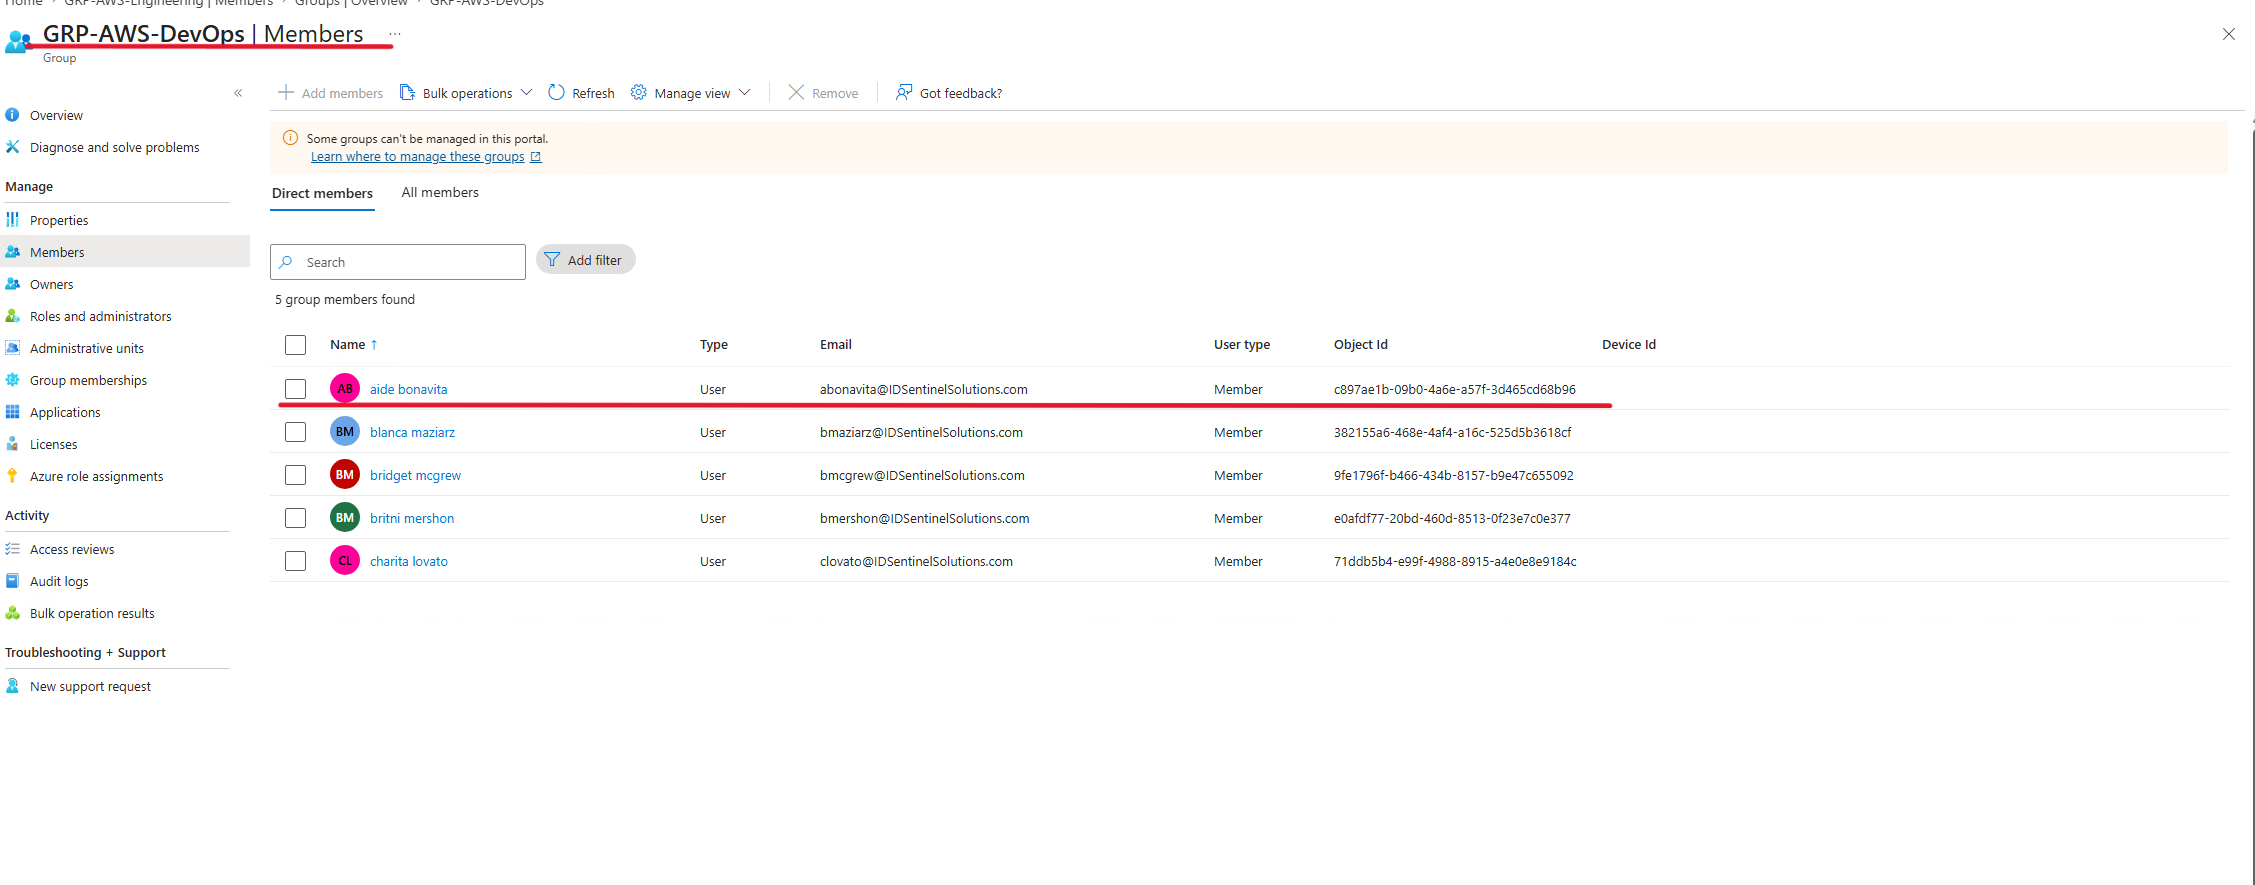Click the AB avatar for aide bonavita

pos(345,388)
